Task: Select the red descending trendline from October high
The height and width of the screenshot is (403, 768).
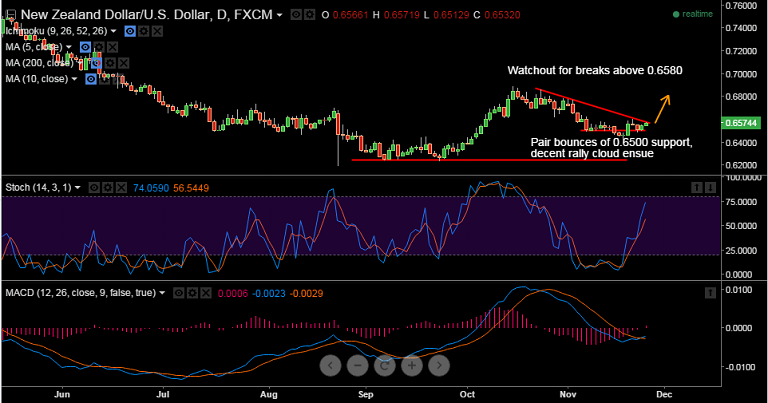Action: coord(593,106)
